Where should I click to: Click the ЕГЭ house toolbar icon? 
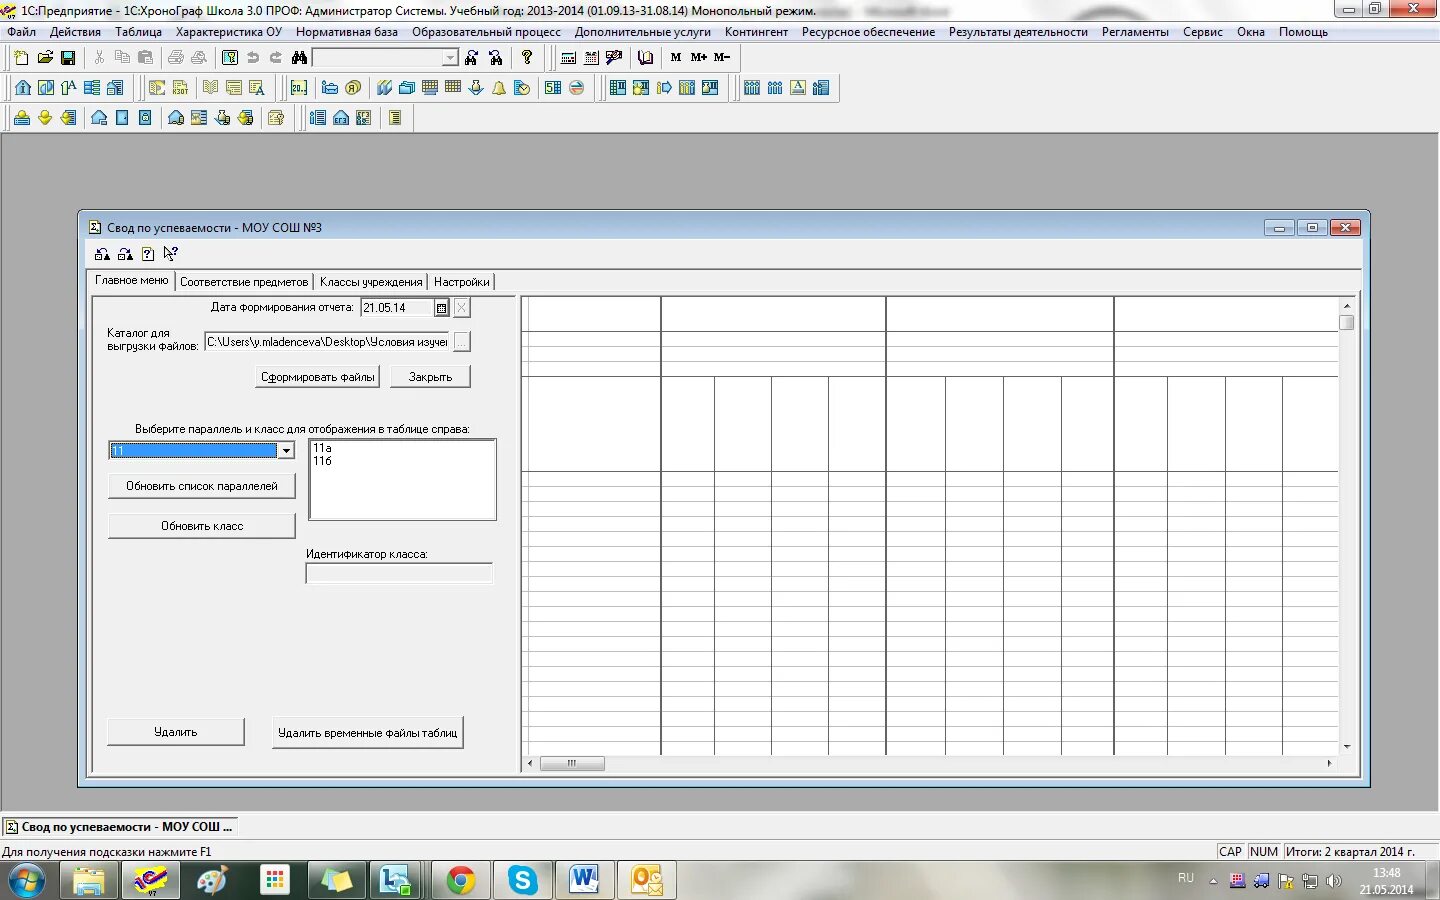[341, 118]
